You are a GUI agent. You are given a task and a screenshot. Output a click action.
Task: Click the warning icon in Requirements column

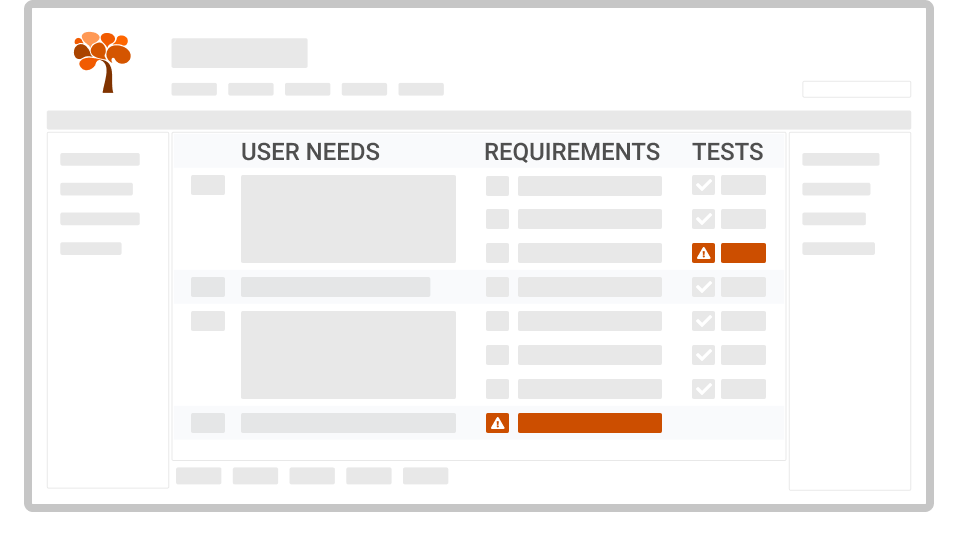pyautogui.click(x=497, y=423)
